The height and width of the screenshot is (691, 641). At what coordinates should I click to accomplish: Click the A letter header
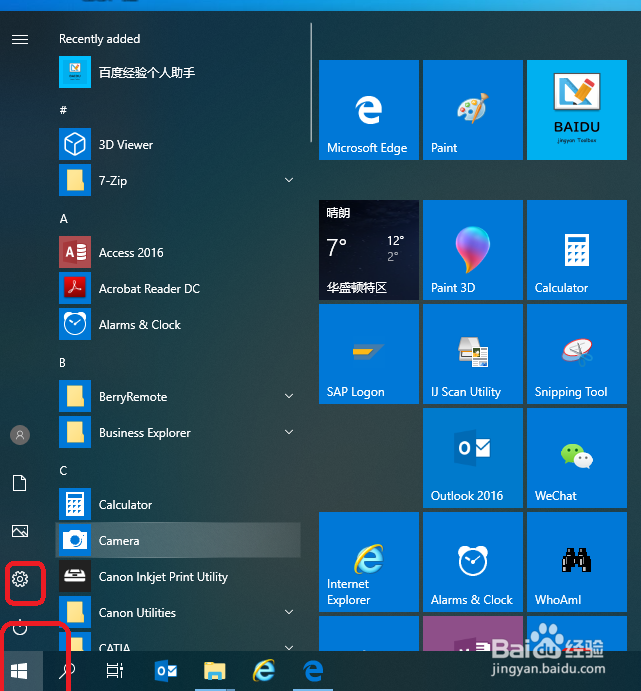[63, 219]
